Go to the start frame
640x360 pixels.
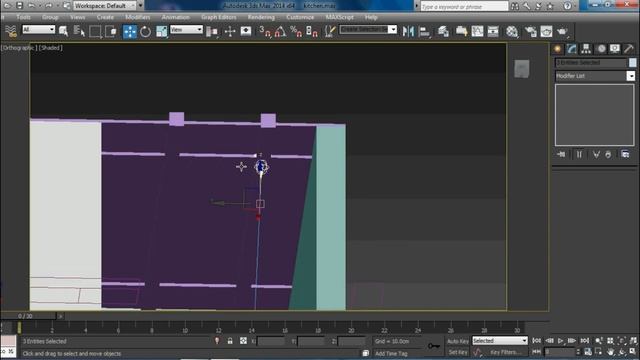tap(537, 340)
